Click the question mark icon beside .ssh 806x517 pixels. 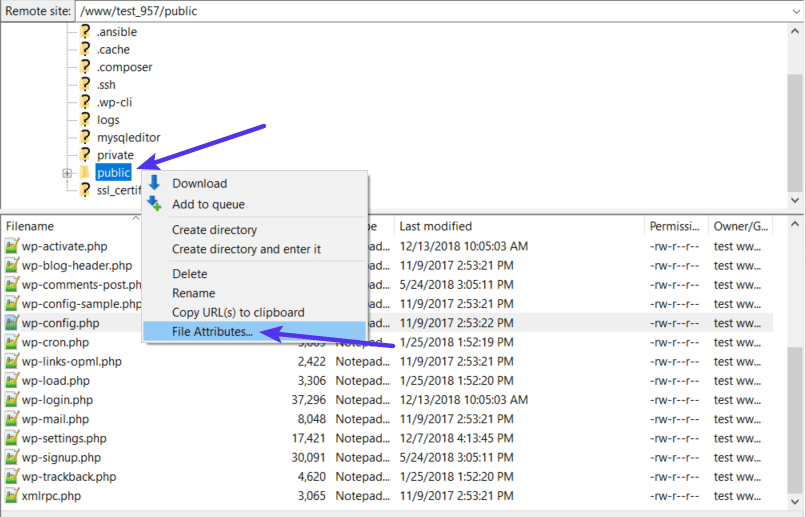point(85,85)
